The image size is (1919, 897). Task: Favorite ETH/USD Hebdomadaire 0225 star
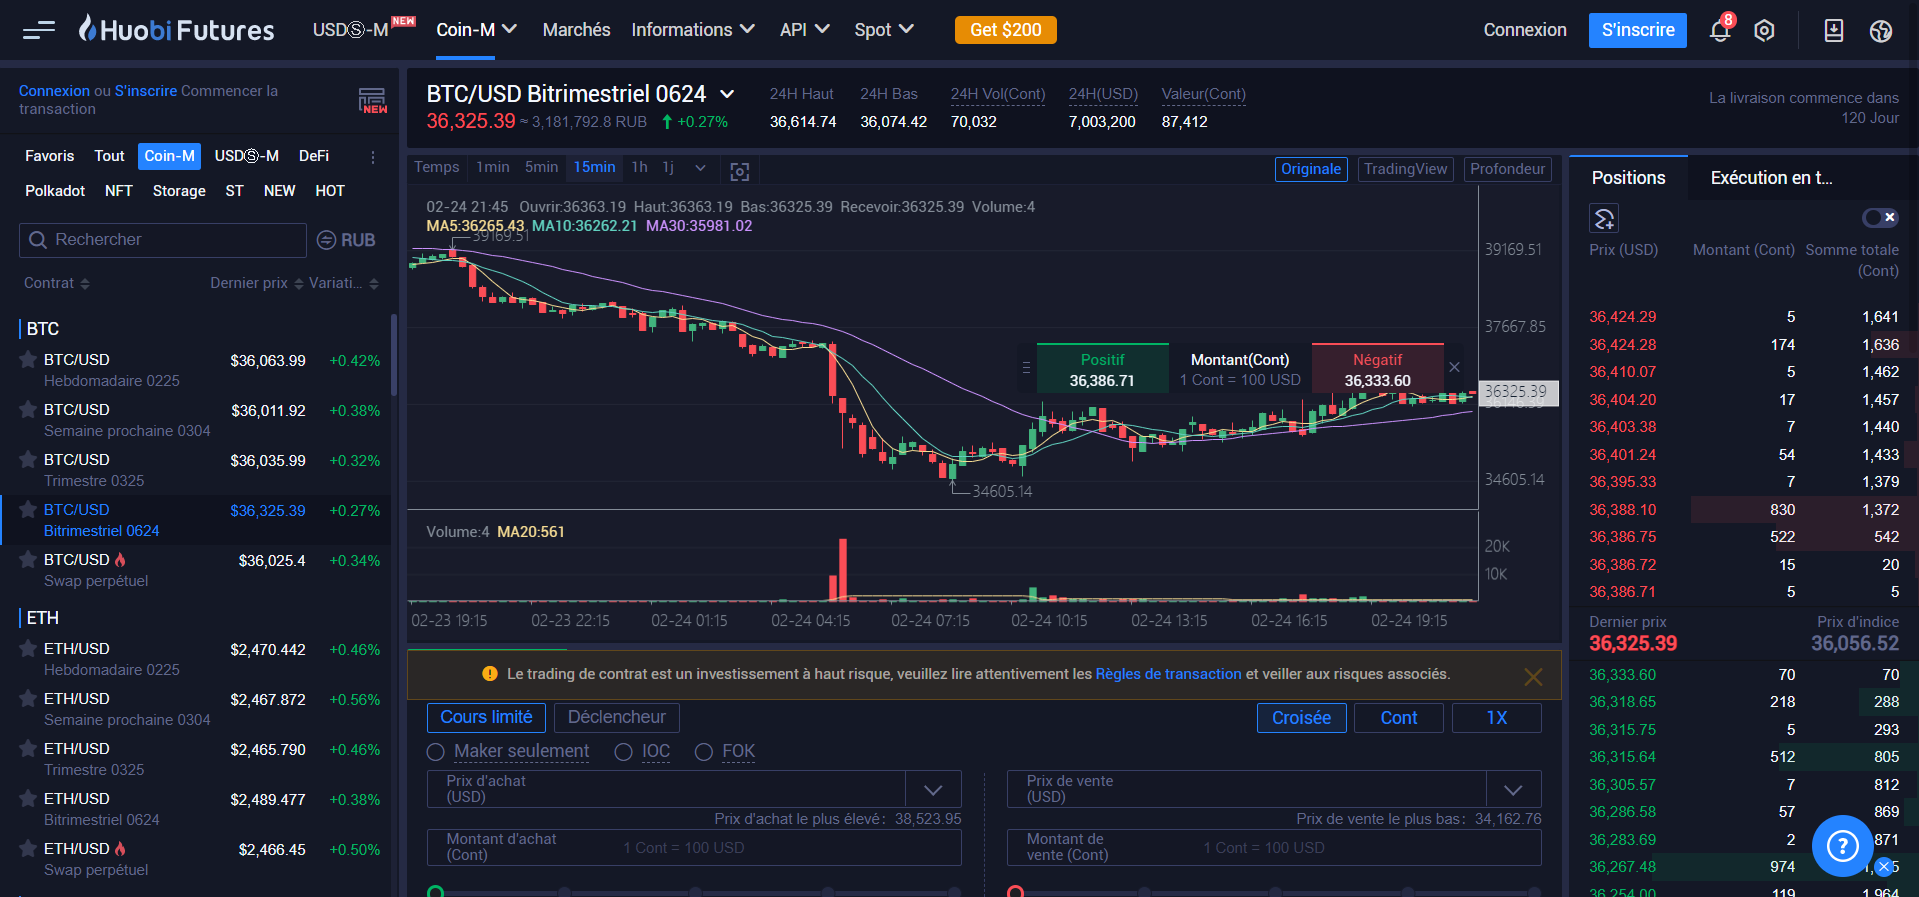pos(28,648)
